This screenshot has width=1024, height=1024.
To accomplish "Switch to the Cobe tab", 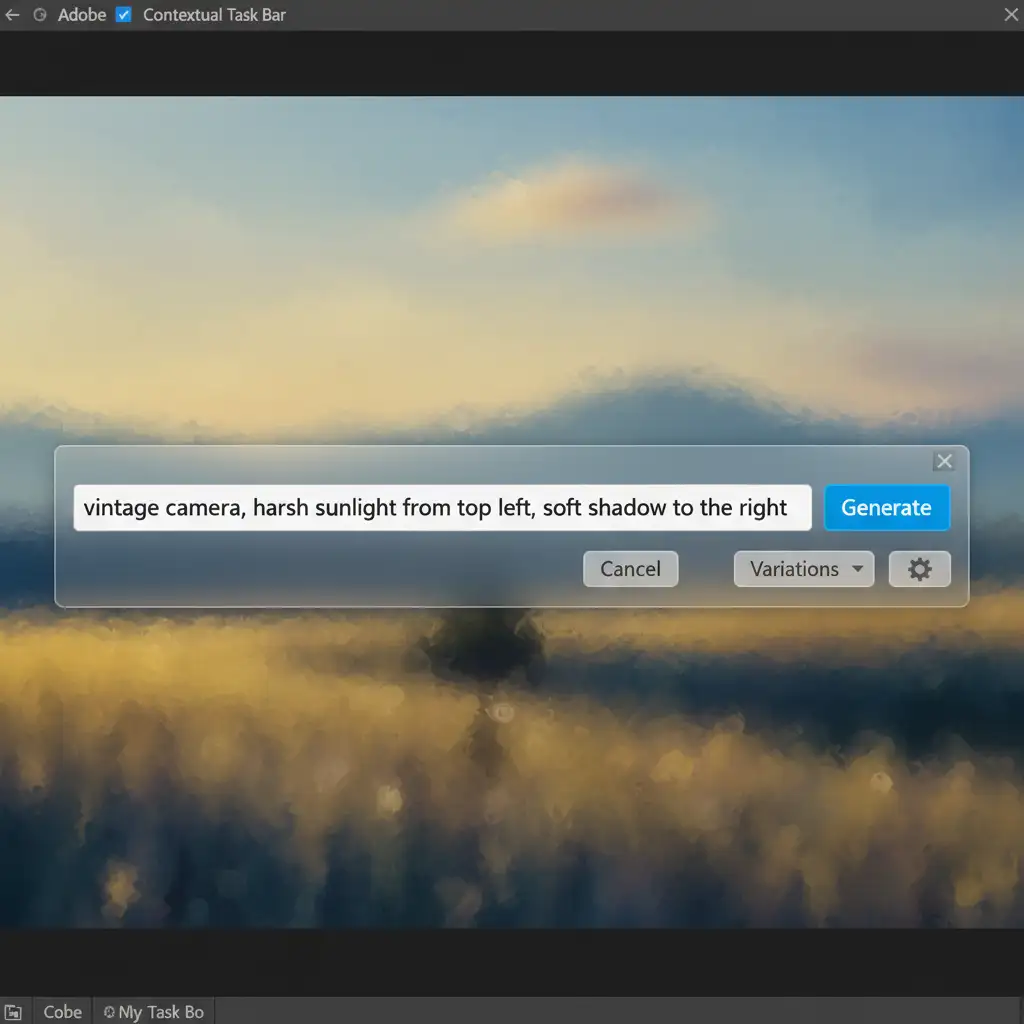I will coord(62,1012).
